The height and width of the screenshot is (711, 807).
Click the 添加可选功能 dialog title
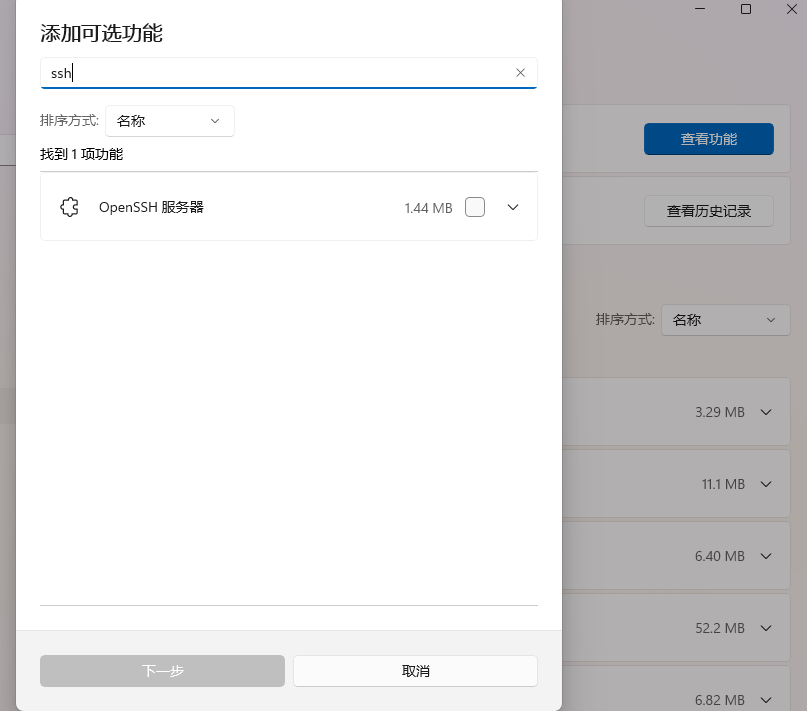101,33
